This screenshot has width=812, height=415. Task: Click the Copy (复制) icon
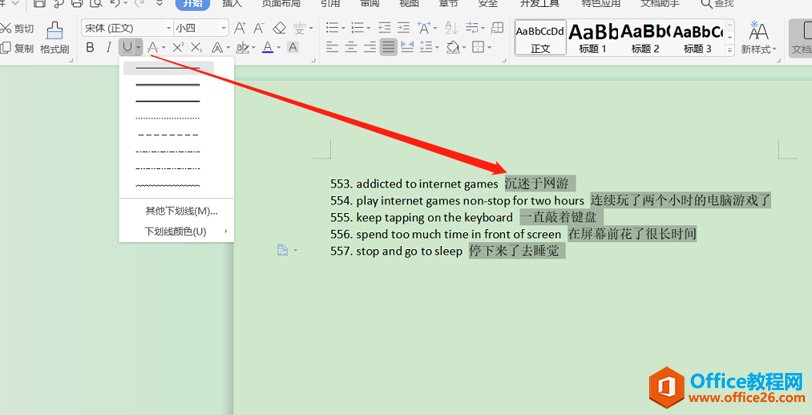click(x=5, y=48)
